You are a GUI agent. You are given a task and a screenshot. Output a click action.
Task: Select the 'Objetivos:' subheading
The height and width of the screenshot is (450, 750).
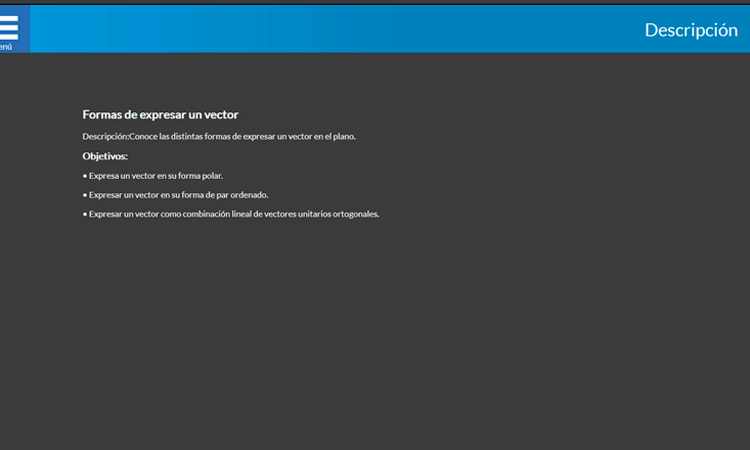click(x=105, y=156)
